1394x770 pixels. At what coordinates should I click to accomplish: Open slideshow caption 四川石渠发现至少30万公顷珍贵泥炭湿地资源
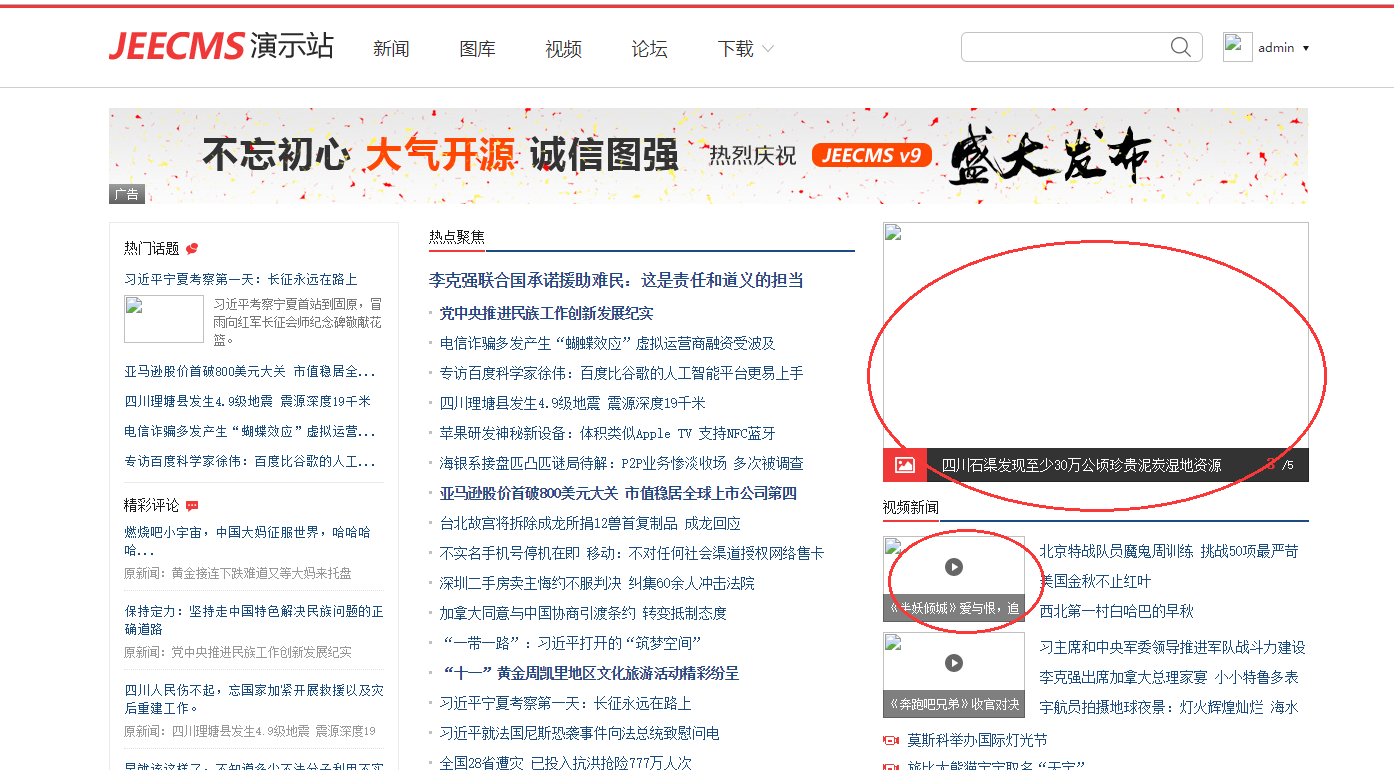(x=1082, y=465)
